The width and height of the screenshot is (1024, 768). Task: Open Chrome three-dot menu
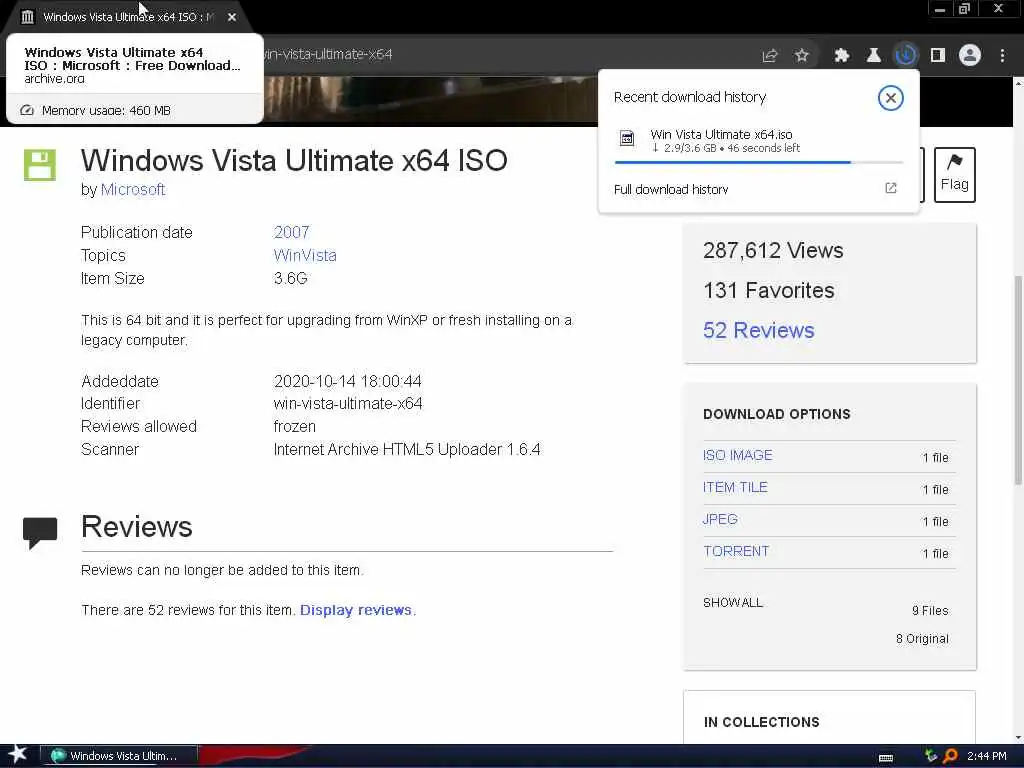tap(1002, 56)
